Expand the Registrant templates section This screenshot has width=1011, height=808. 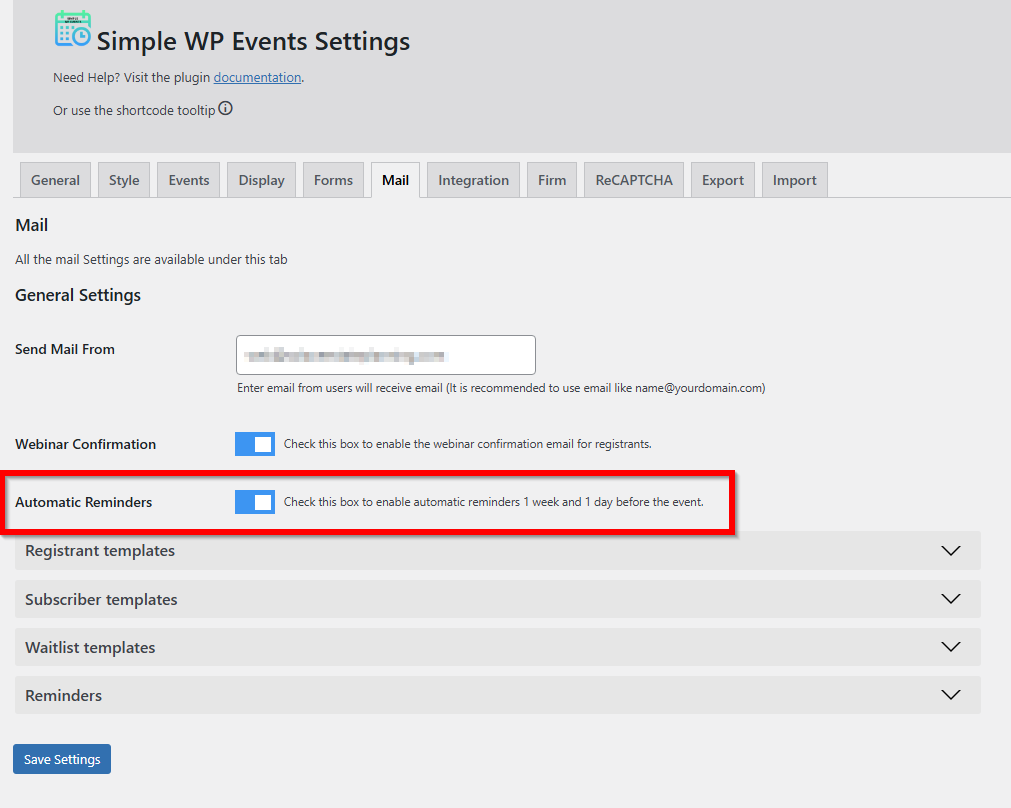click(498, 551)
